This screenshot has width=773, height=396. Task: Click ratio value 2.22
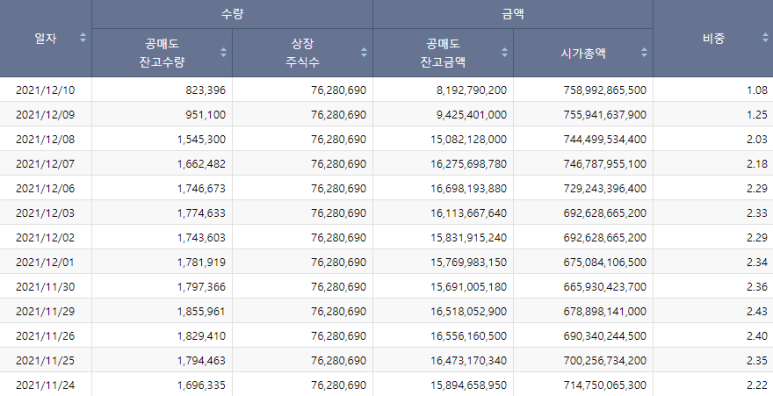click(757, 385)
